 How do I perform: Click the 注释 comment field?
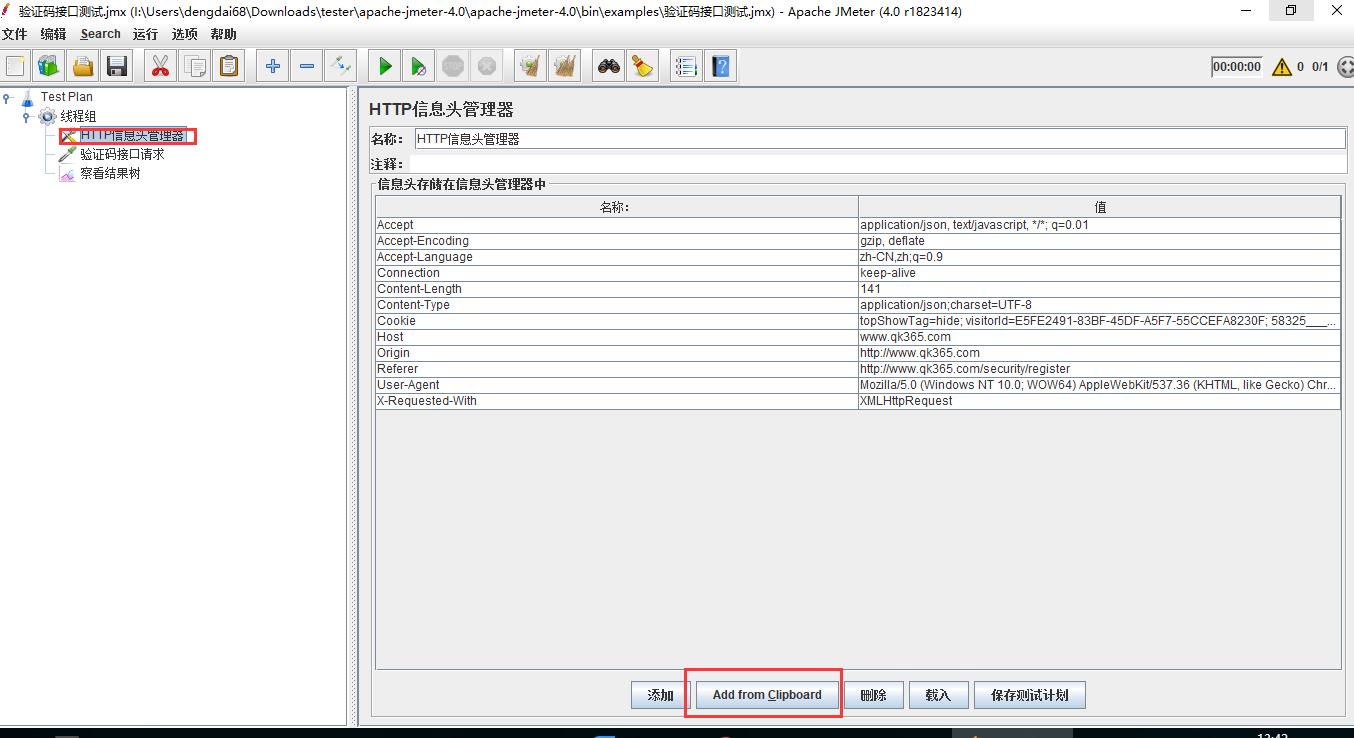click(x=877, y=163)
